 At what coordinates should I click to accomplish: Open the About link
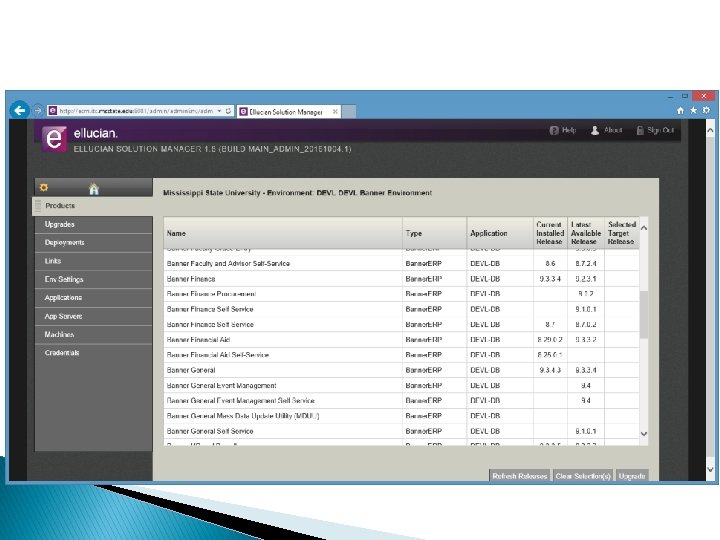tap(606, 130)
